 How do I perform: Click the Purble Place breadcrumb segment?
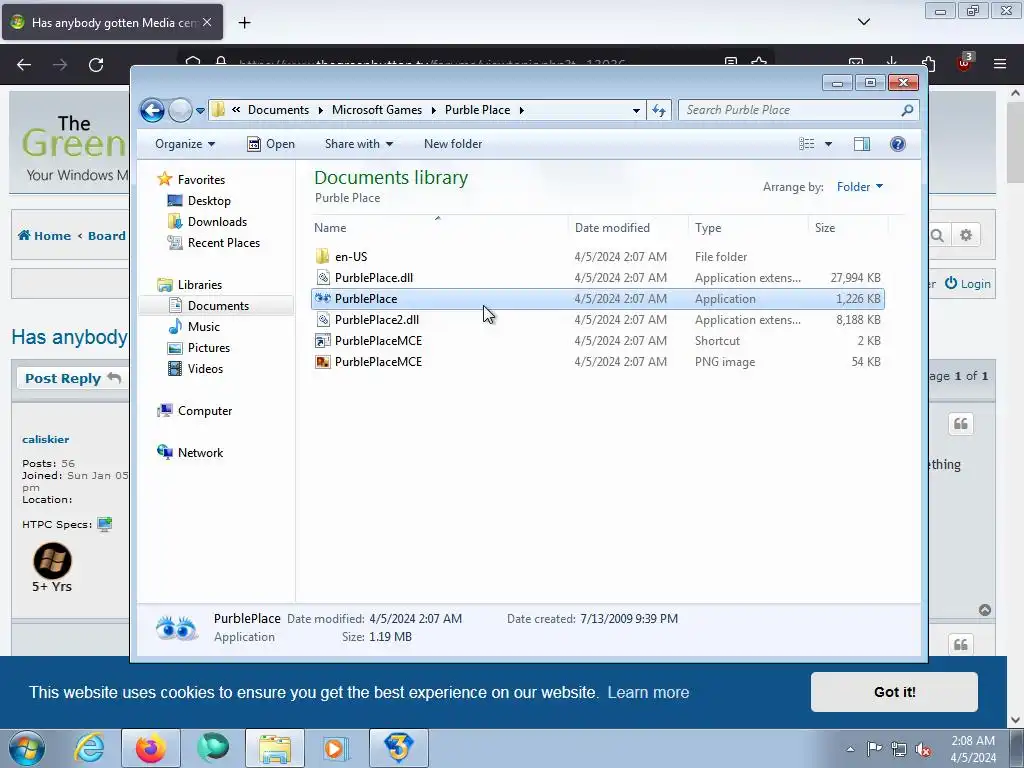(477, 110)
